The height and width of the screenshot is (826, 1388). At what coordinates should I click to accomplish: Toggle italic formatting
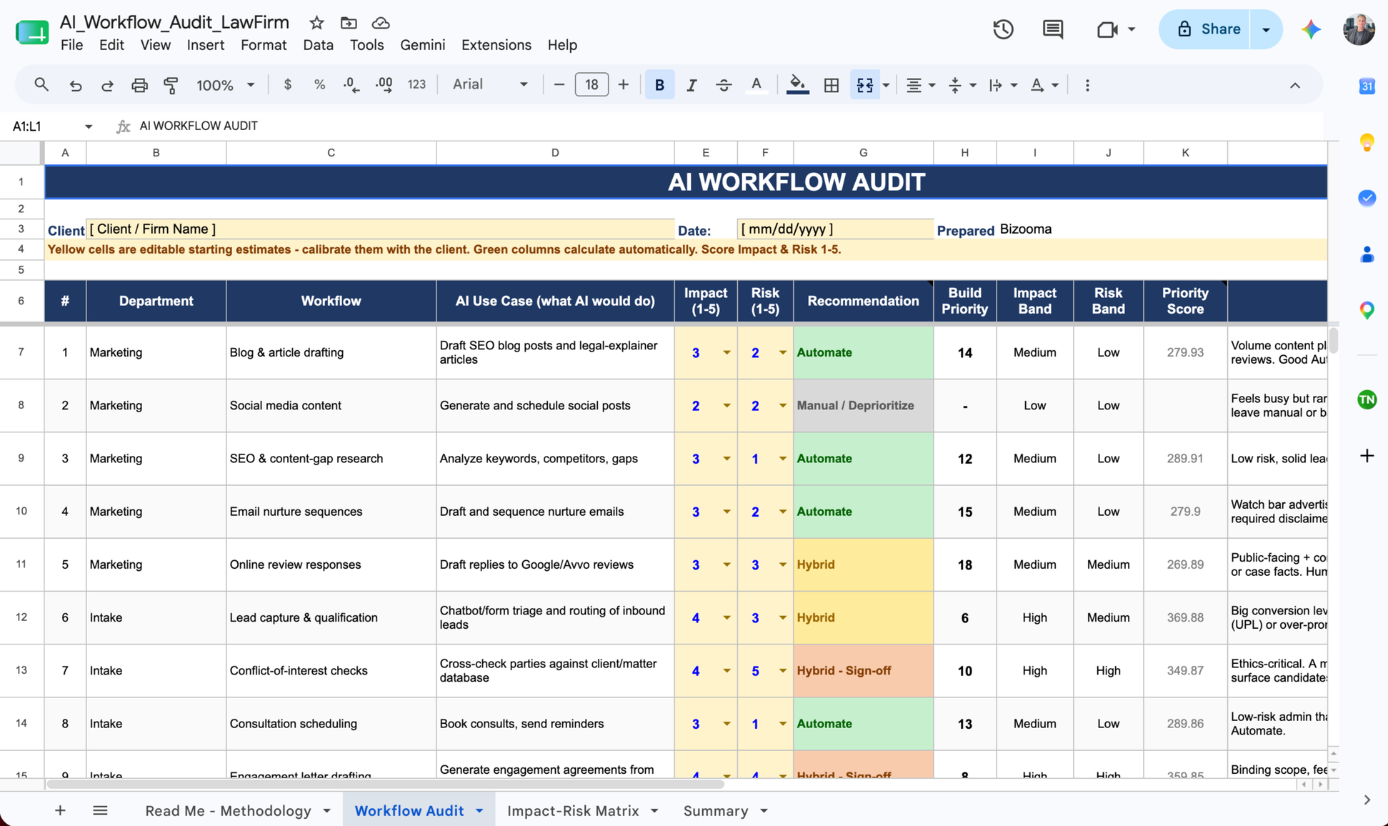click(691, 85)
